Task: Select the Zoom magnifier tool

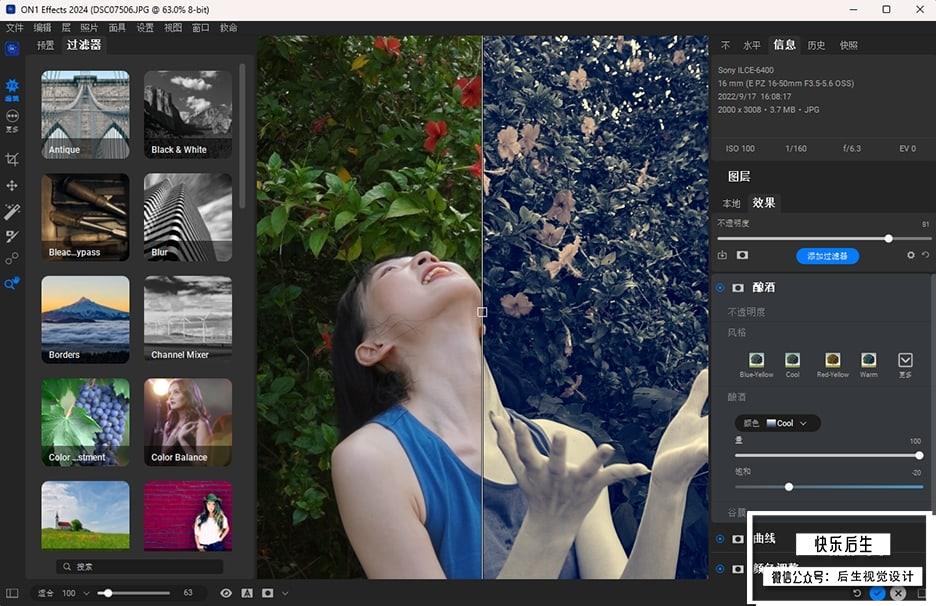Action: click(x=12, y=284)
